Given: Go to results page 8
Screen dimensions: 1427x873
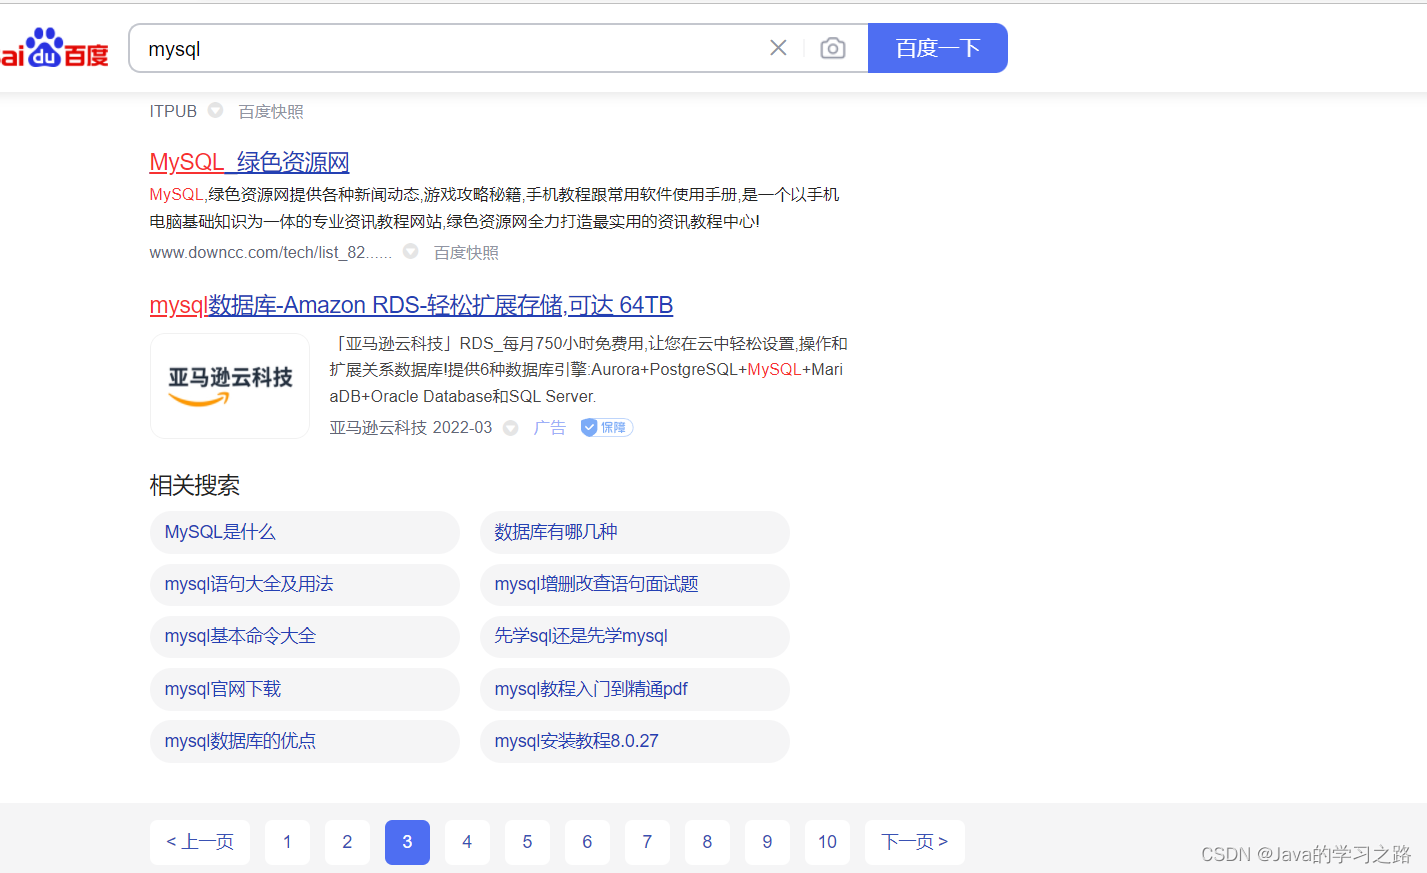Looking at the screenshot, I should click(x=707, y=843).
